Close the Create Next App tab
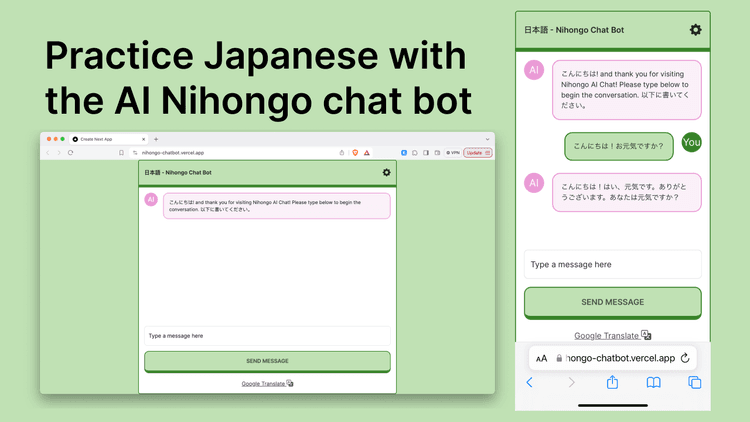 coord(143,139)
